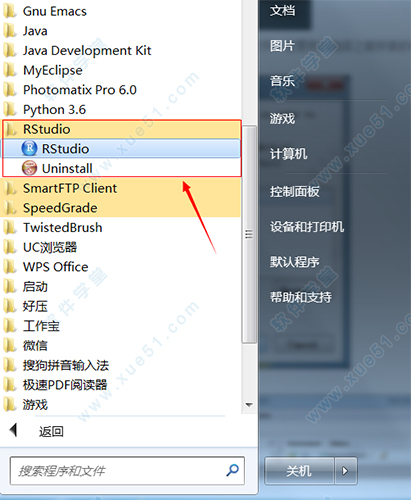Click the back arrow beside 返回
This screenshot has width=411, height=500.
click(14, 430)
